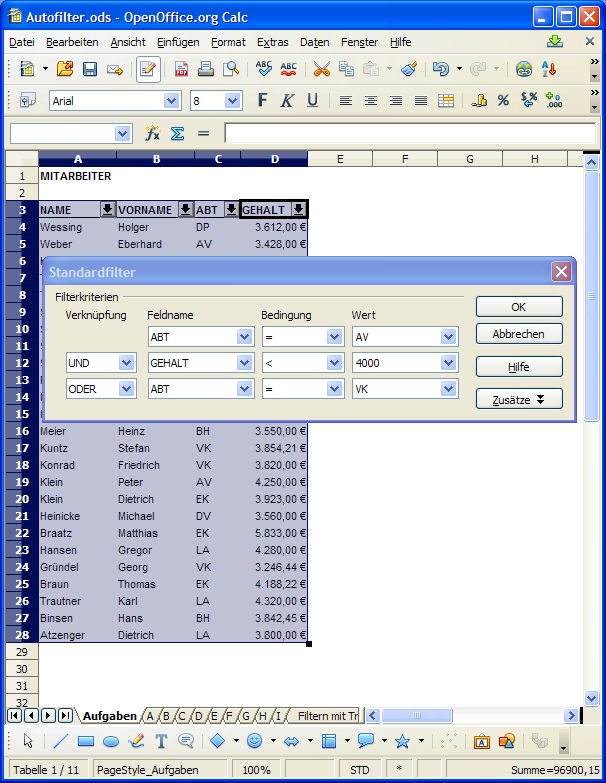Click OK in Standardfilter dialog
The image size is (606, 783).
click(x=518, y=307)
